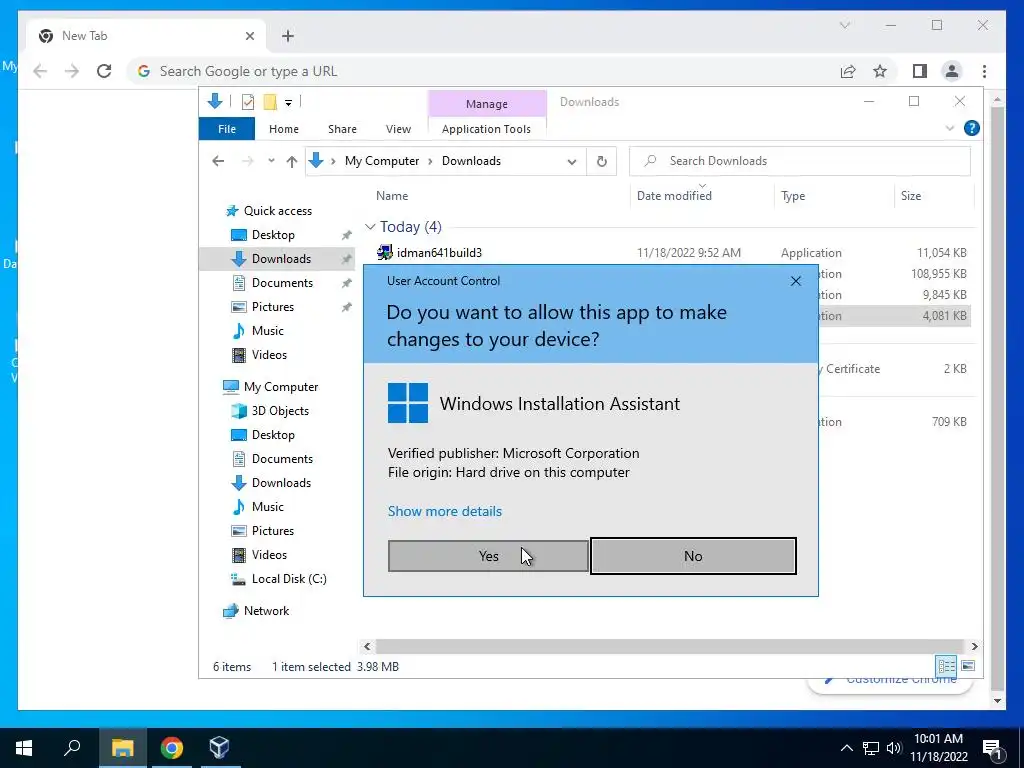Click the horizontal scrollbar in Explorer
Viewport: 1024px width, 768px height.
(670, 647)
